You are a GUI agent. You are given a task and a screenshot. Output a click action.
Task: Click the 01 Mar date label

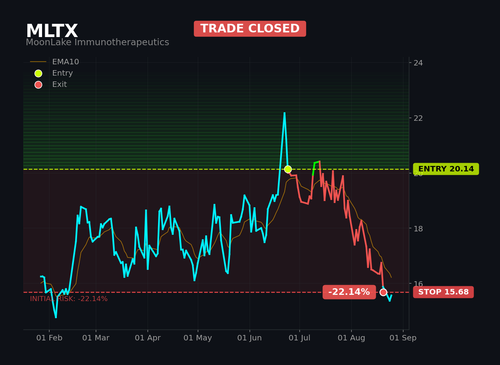pyautogui.click(x=96, y=338)
